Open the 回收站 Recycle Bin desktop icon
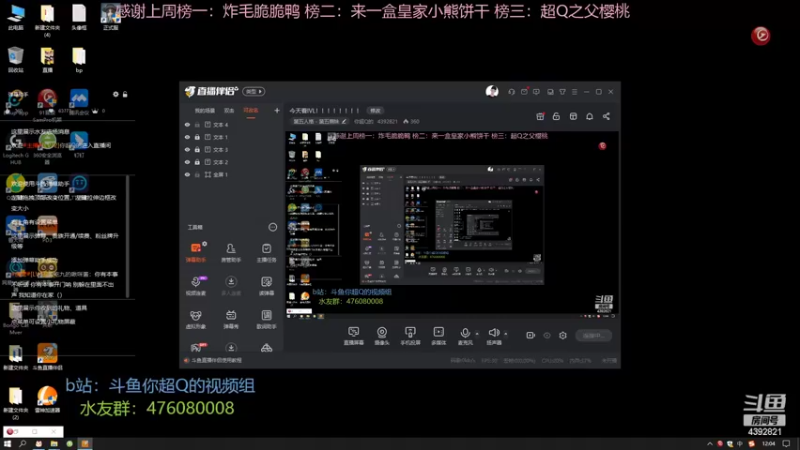 click(x=16, y=59)
